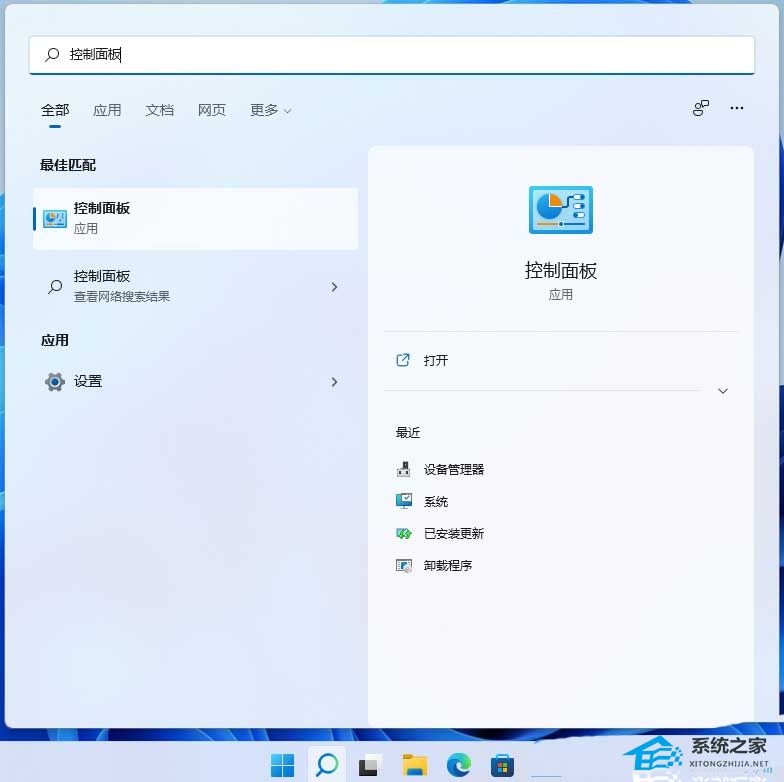This screenshot has width=784, height=782.
Task: Click the large Control Panel icon in the details pane
Action: coord(560,210)
